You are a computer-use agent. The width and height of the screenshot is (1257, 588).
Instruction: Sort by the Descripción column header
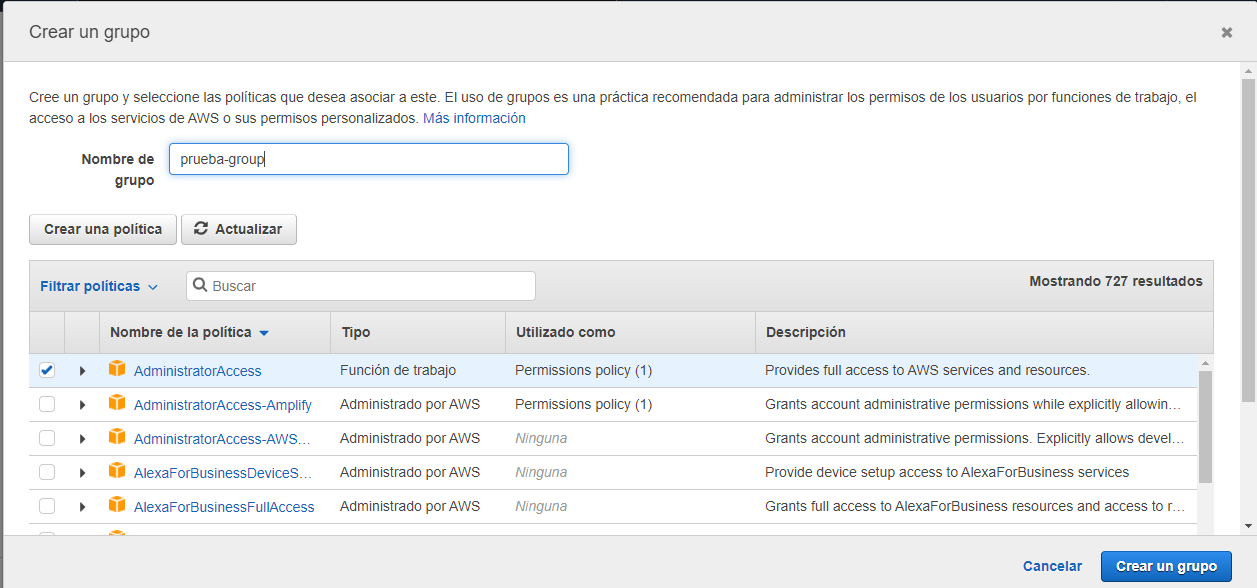pyautogui.click(x=797, y=332)
